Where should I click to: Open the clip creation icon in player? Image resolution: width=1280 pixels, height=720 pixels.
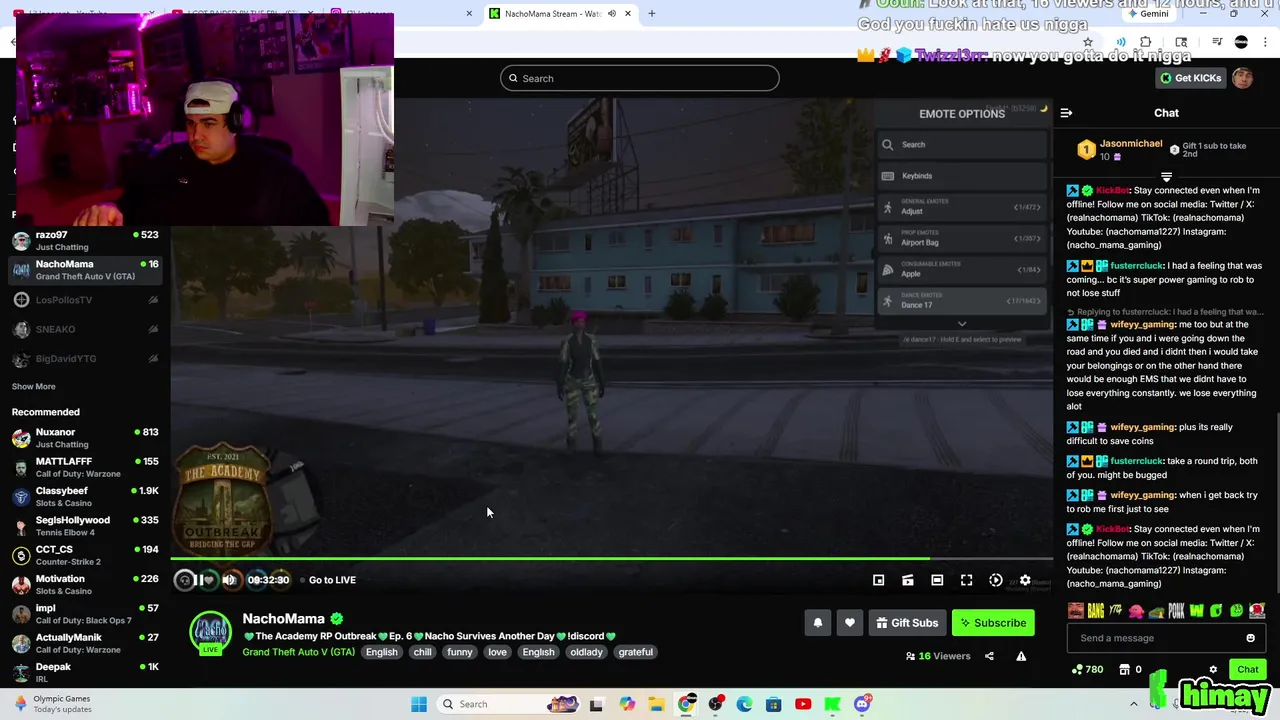point(908,580)
